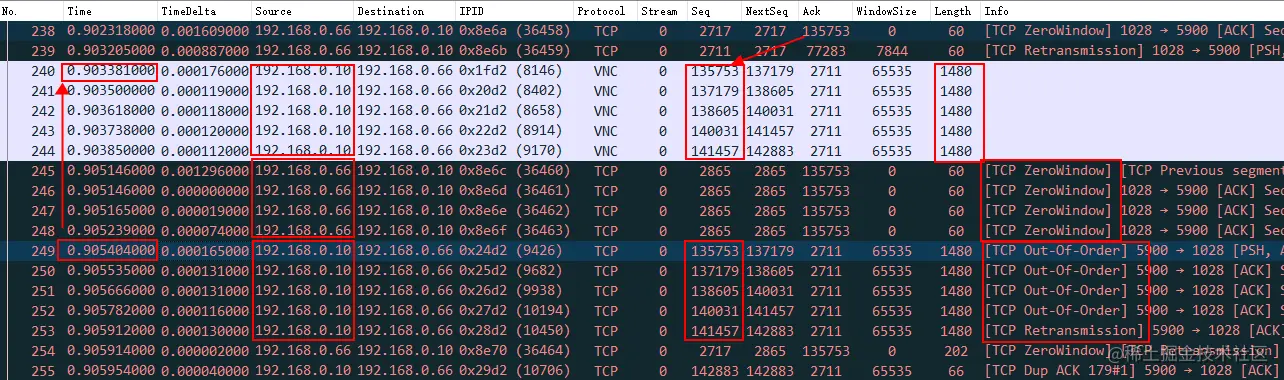This screenshot has width=1284, height=380.
Task: Select time delta 0.000002000
Action: click(x=205, y=351)
